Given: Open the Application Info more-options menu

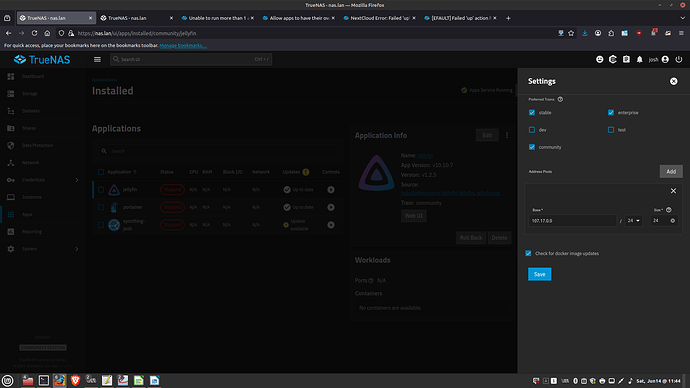Looking at the screenshot, I should (506, 135).
